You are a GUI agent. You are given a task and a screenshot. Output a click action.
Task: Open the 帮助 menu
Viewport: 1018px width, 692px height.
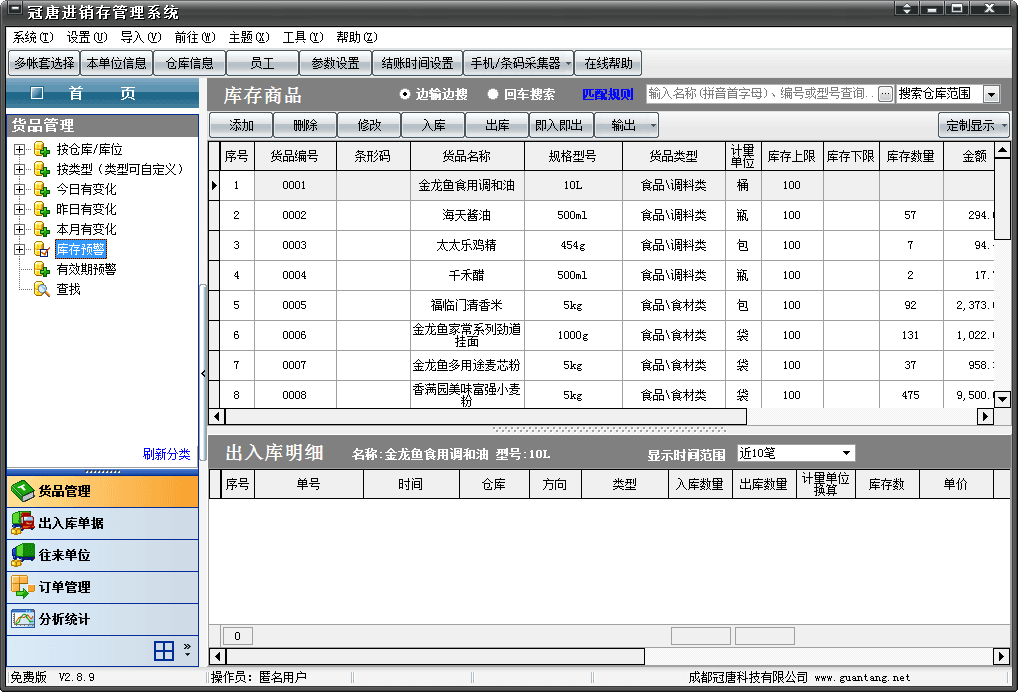pos(355,37)
